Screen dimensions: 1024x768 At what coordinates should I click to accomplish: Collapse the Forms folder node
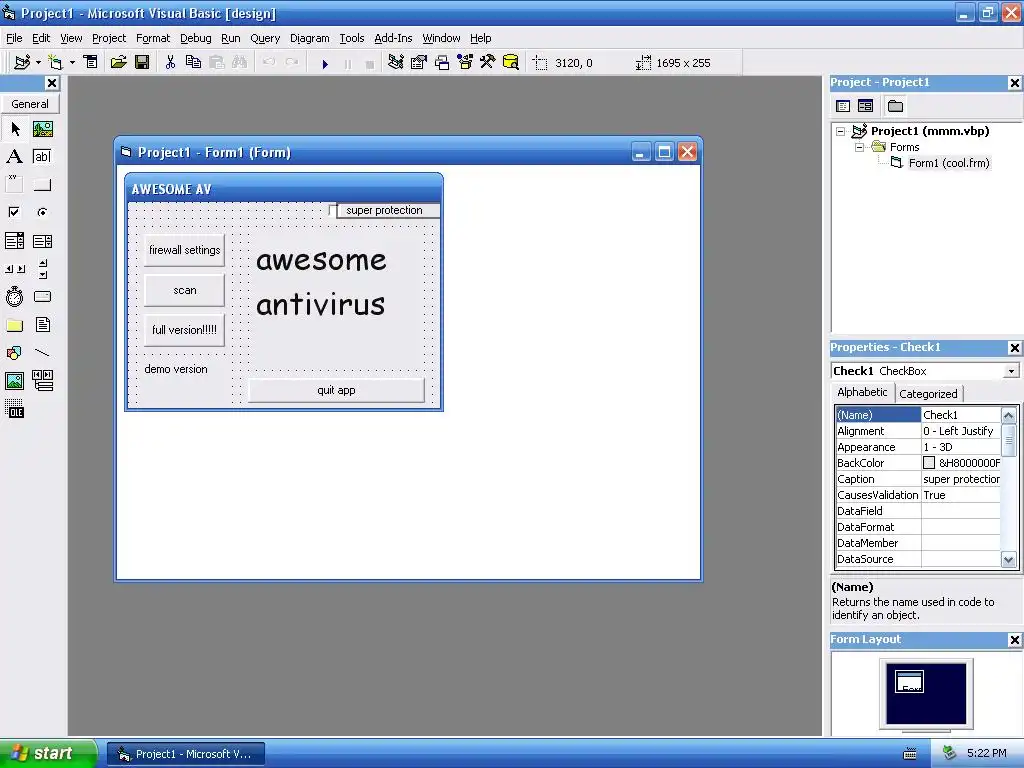click(x=860, y=148)
